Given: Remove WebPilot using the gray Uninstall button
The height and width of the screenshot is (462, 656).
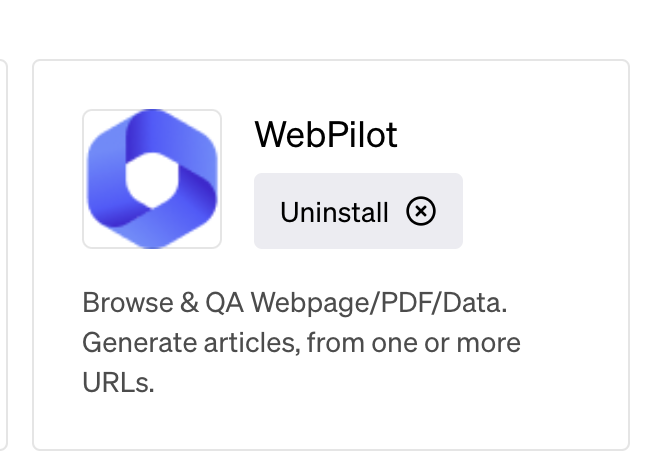Looking at the screenshot, I should (358, 211).
